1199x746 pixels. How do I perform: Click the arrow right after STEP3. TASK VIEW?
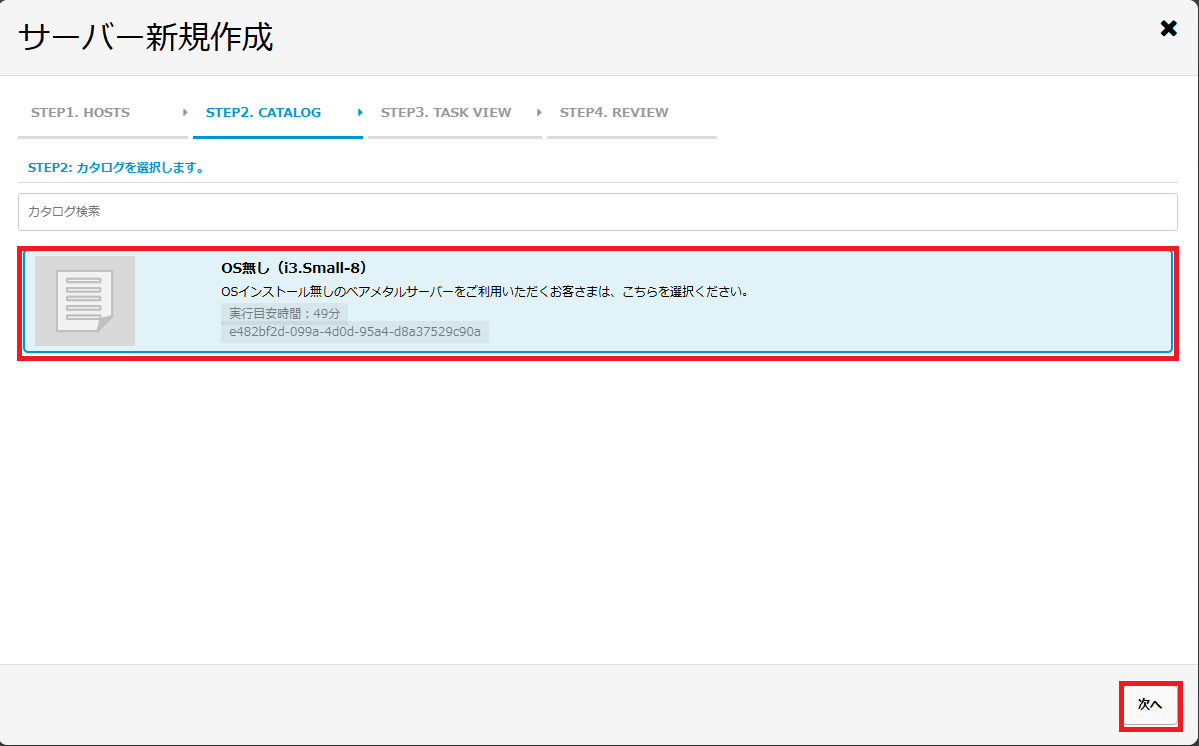539,112
